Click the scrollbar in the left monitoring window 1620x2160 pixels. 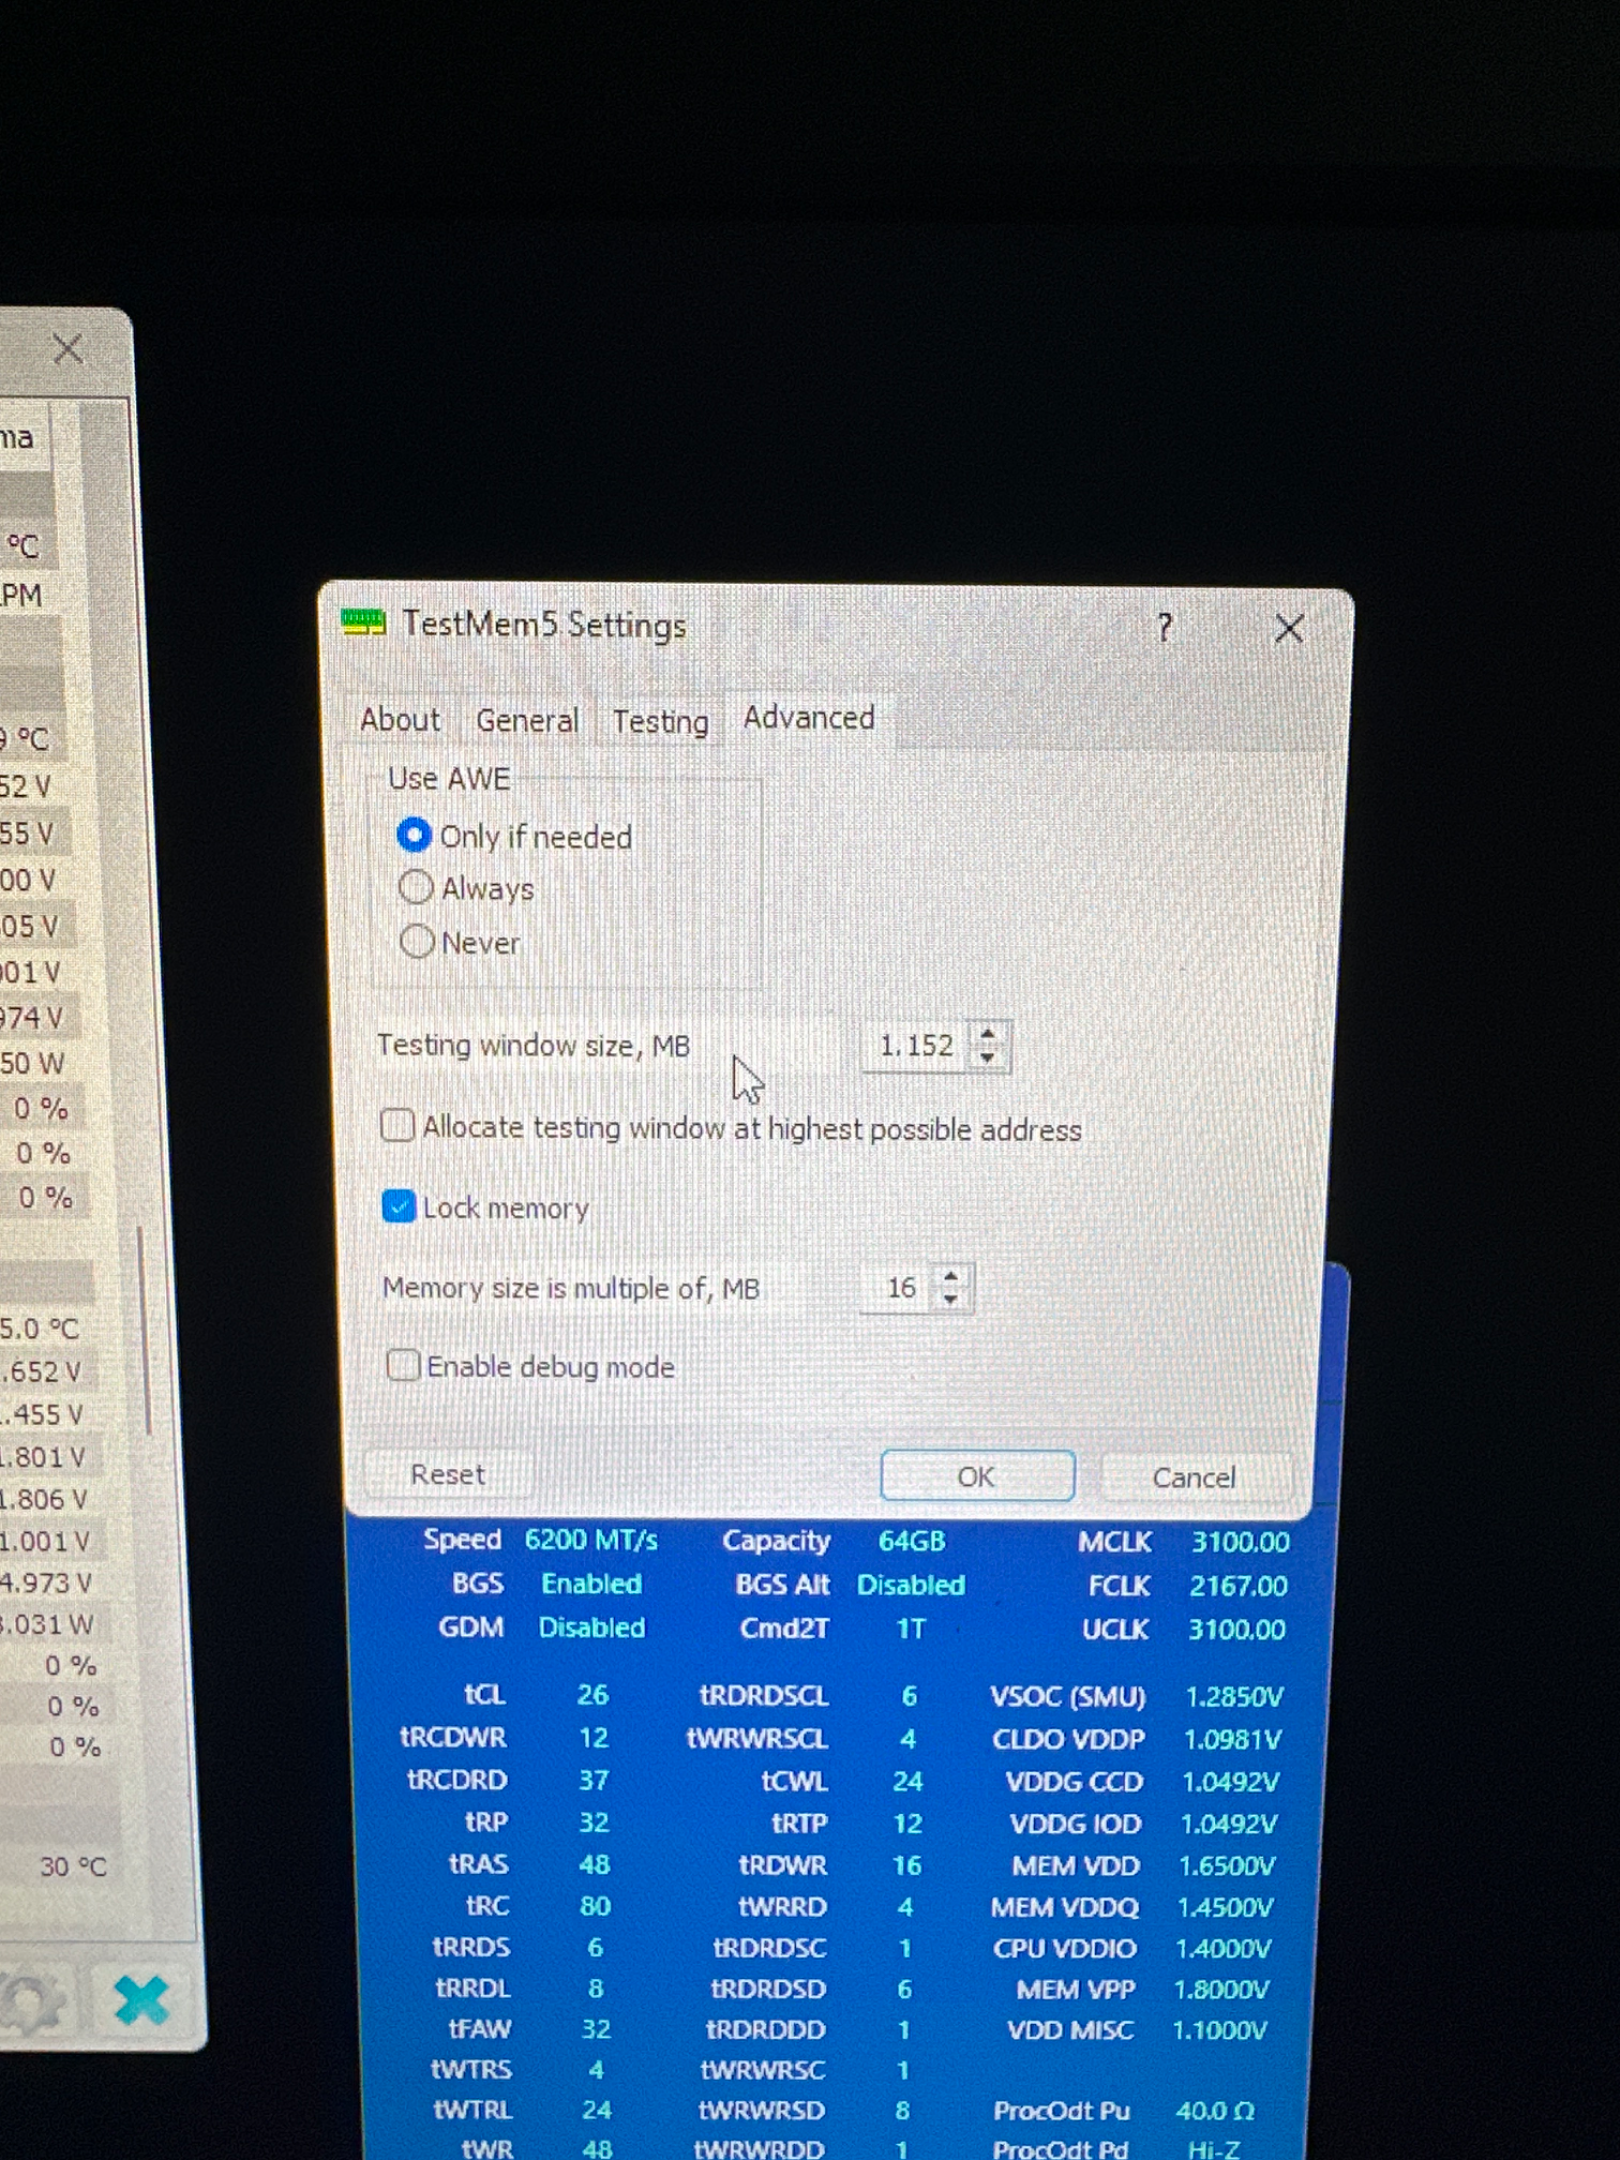(144, 1330)
